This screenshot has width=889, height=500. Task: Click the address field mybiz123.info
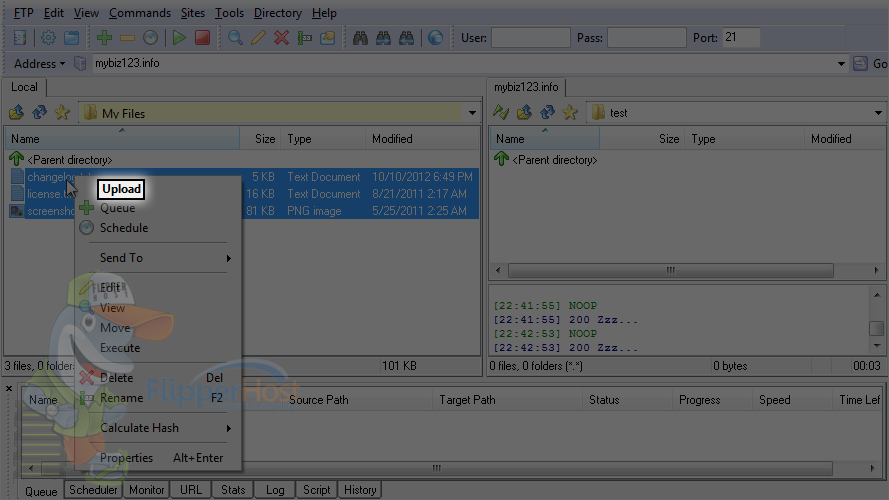tap(465, 63)
